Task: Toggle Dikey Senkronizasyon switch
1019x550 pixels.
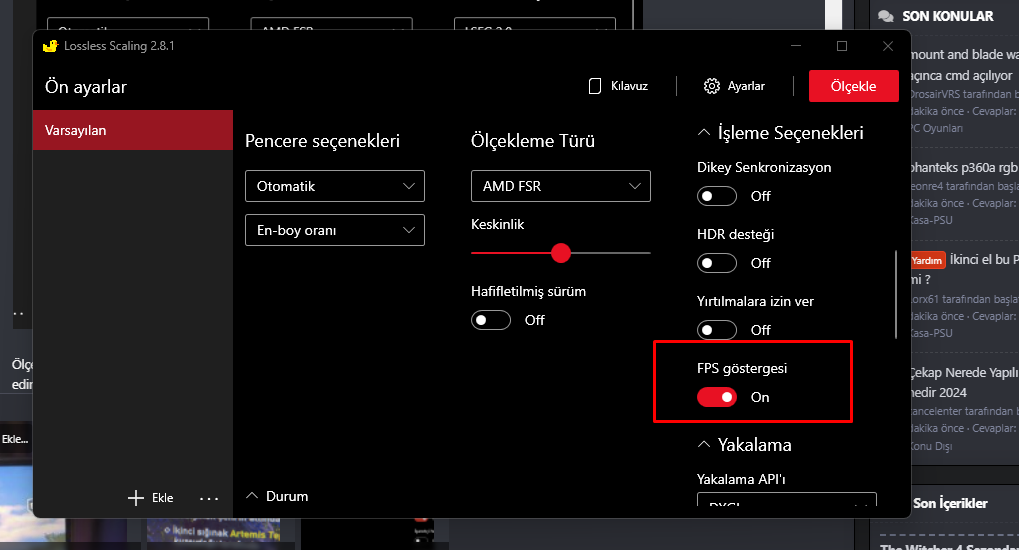Action: tap(717, 196)
